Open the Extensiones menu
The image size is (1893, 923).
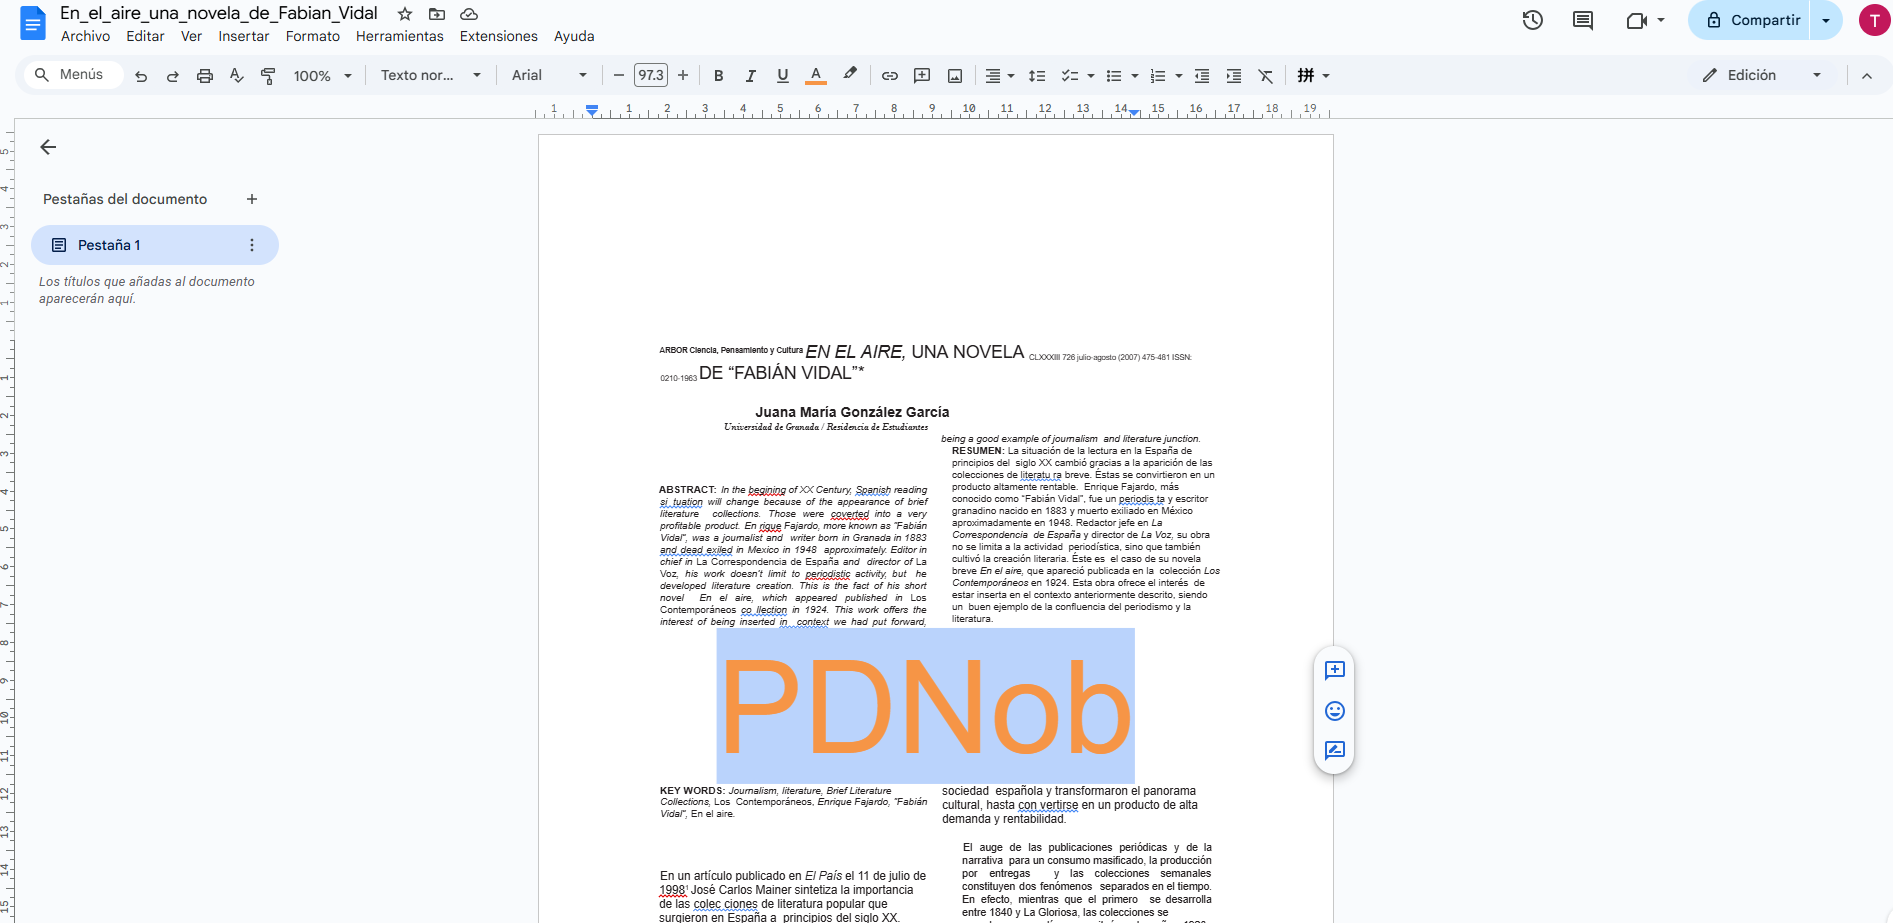[499, 36]
